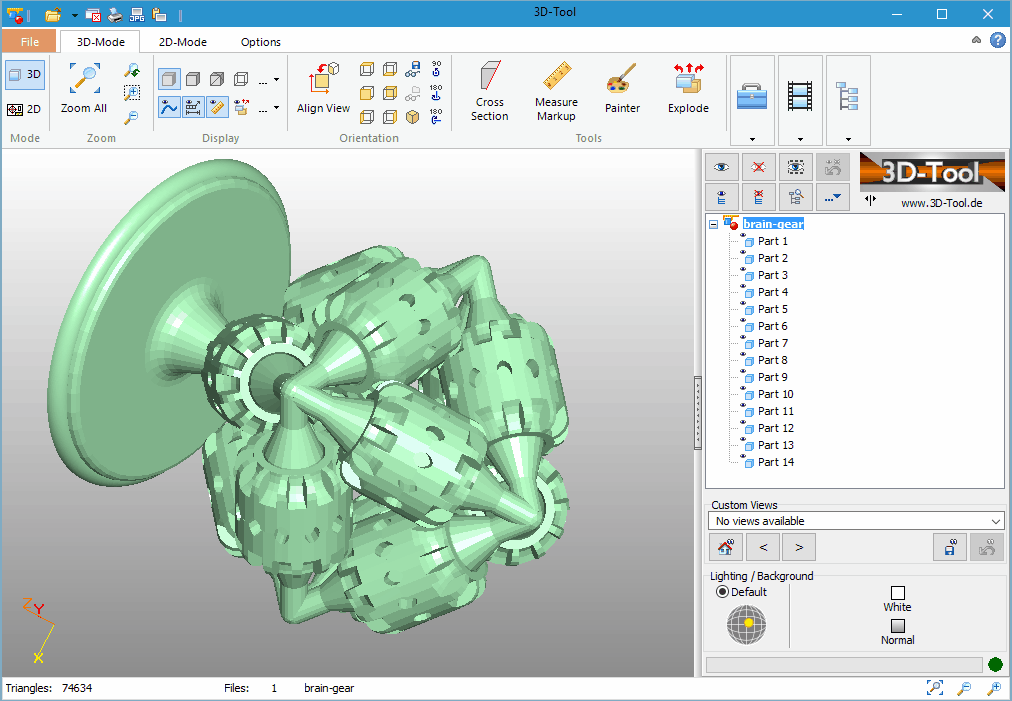Toggle visibility eye of Part 5
This screenshot has height=701, width=1012.
[x=743, y=303]
